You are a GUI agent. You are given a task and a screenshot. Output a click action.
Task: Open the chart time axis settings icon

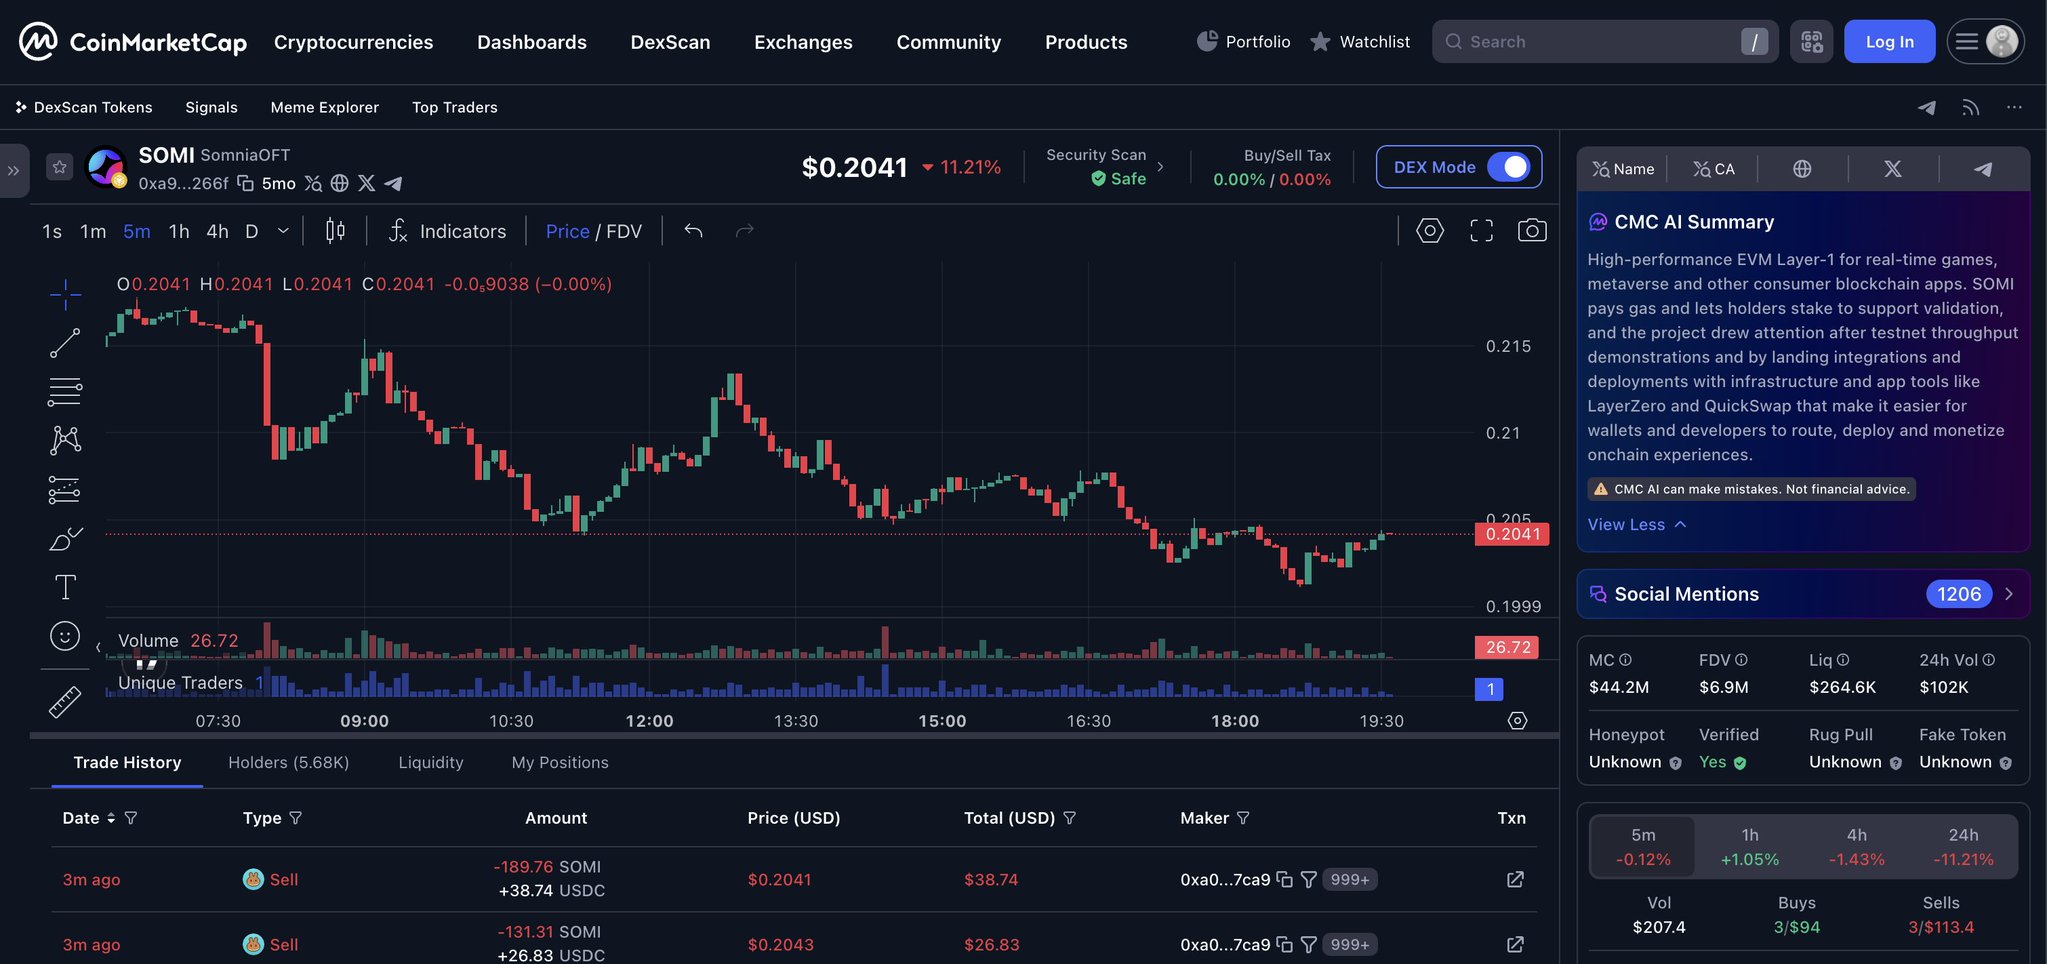click(1517, 721)
